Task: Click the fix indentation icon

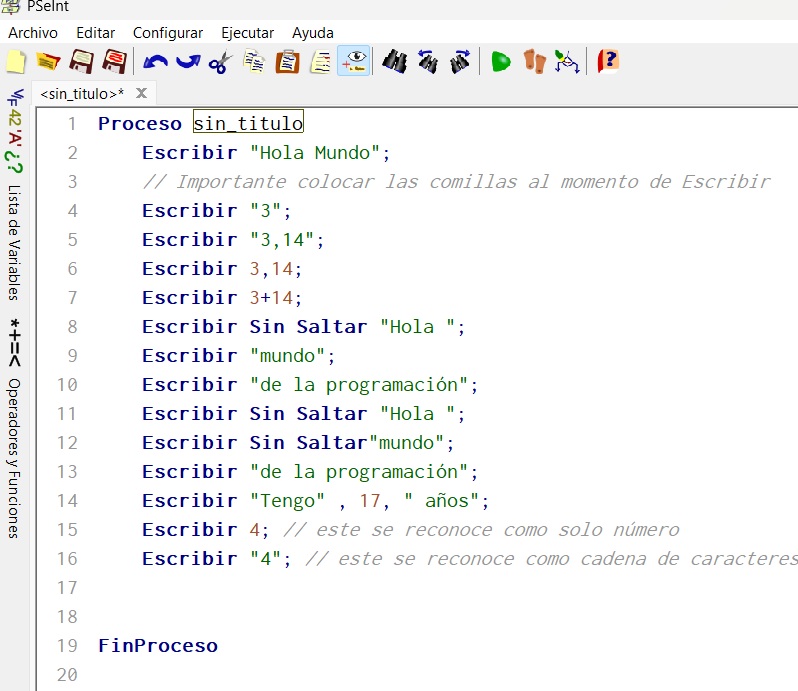Action: tap(320, 62)
